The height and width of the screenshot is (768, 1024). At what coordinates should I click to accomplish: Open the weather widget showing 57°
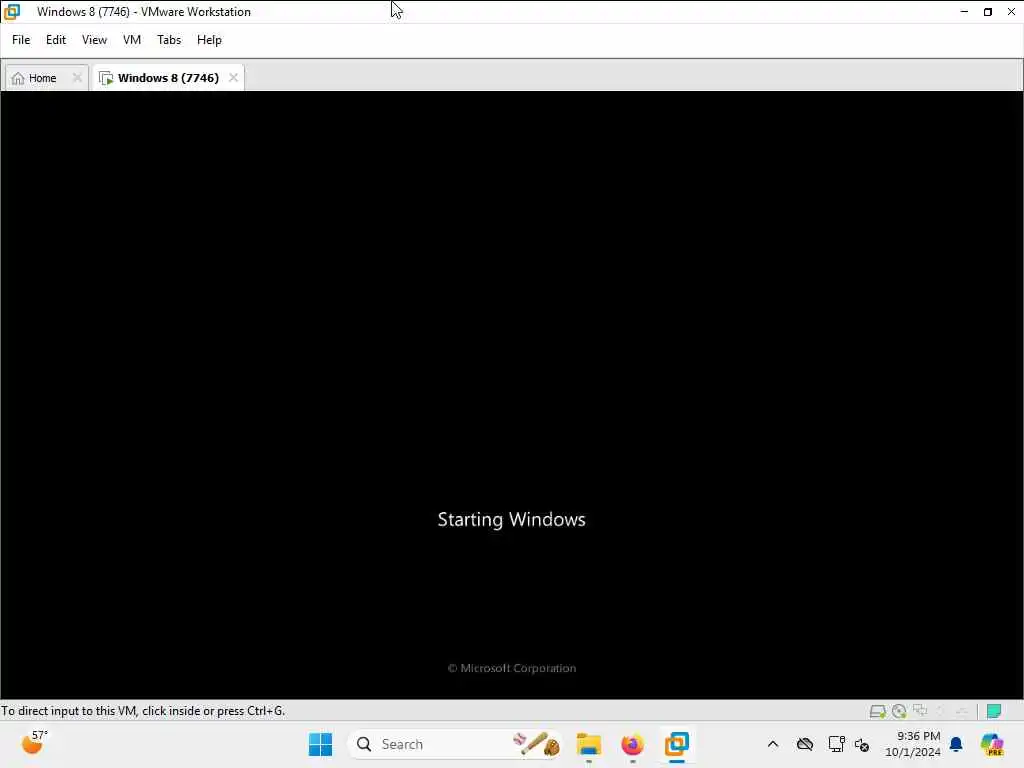(x=33, y=743)
